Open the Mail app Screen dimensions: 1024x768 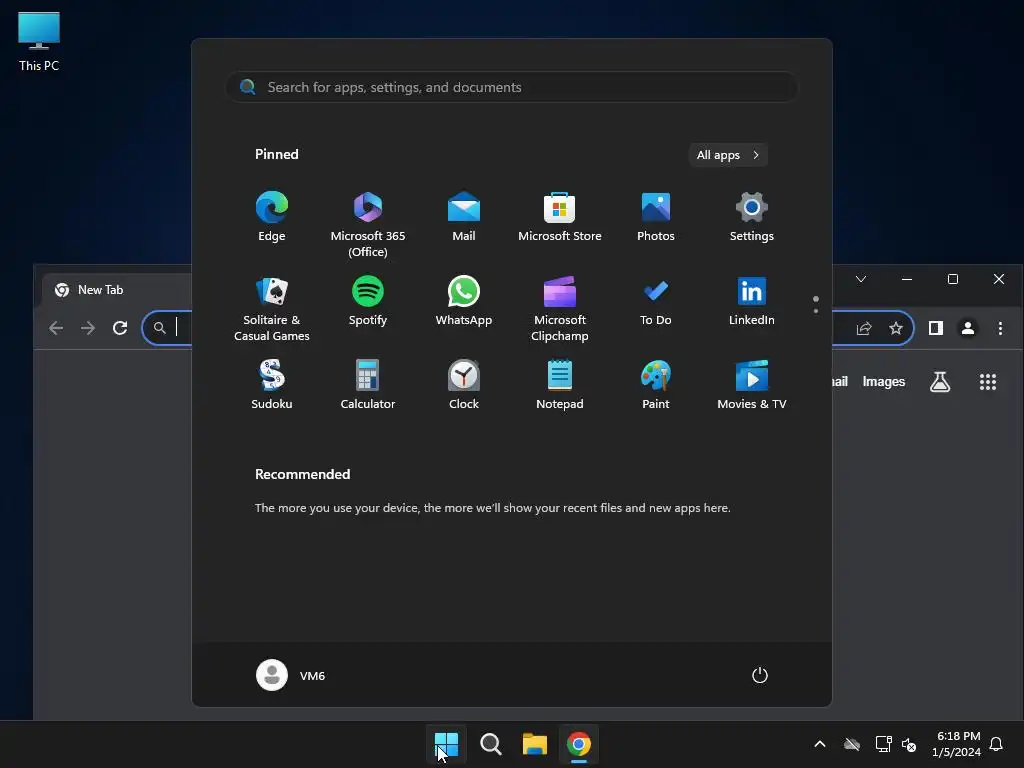click(464, 217)
